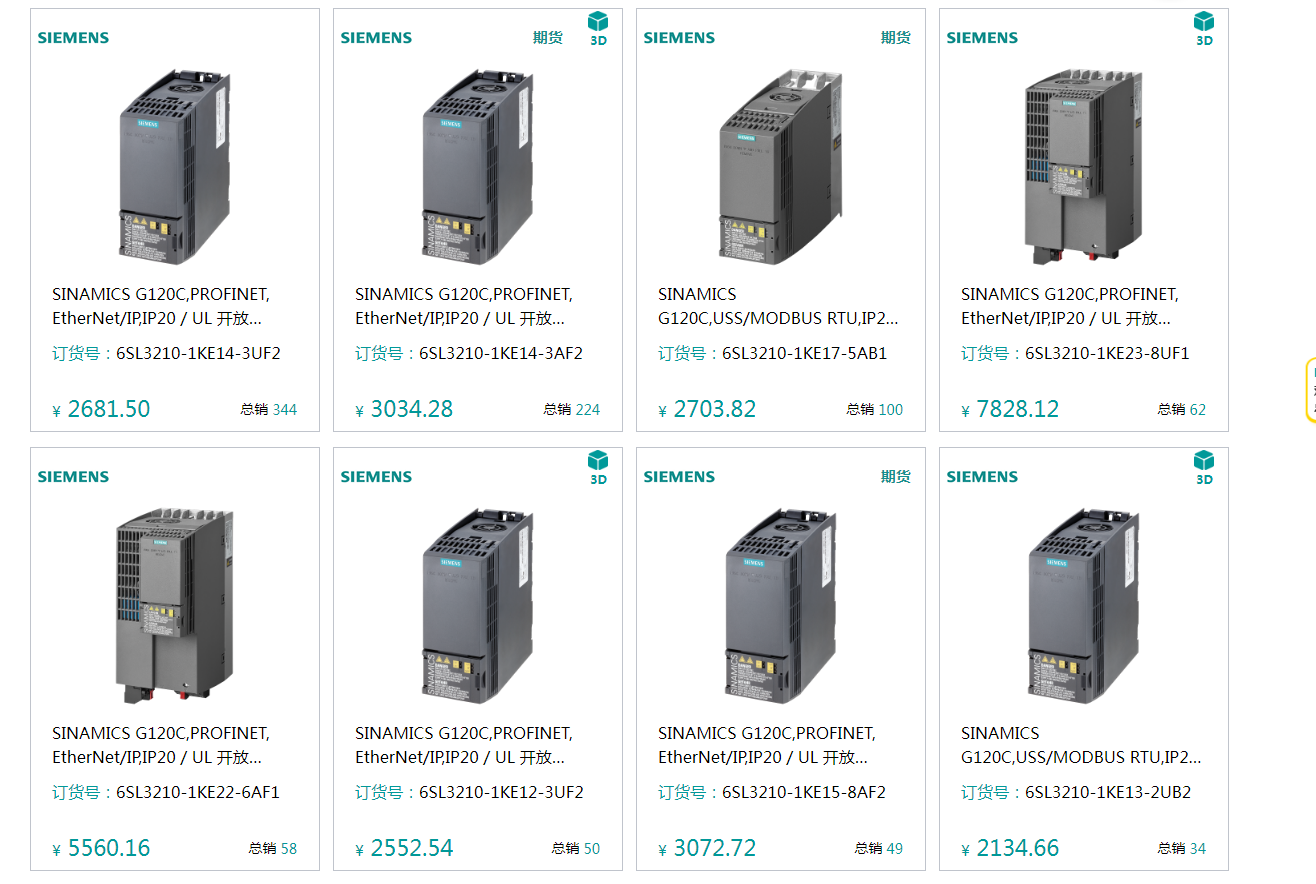Select the price ¥ 3034.28

(x=404, y=409)
